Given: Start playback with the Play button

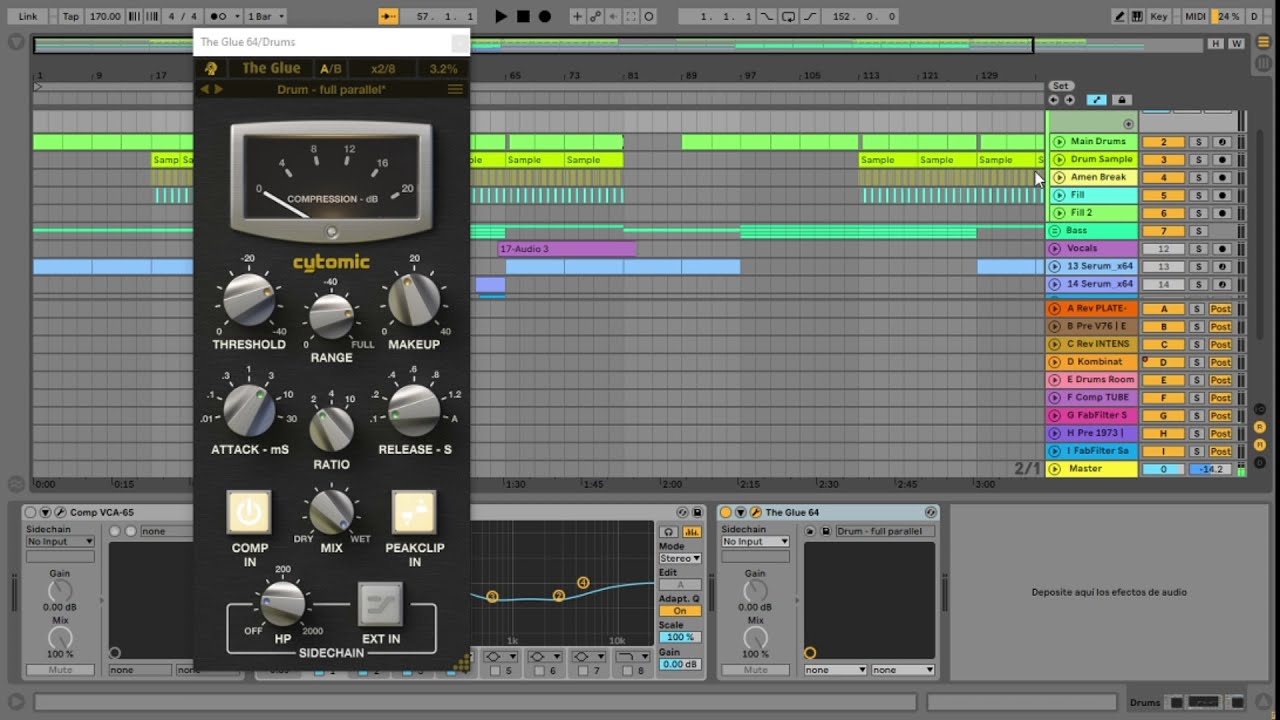Looking at the screenshot, I should pyautogui.click(x=501, y=16).
